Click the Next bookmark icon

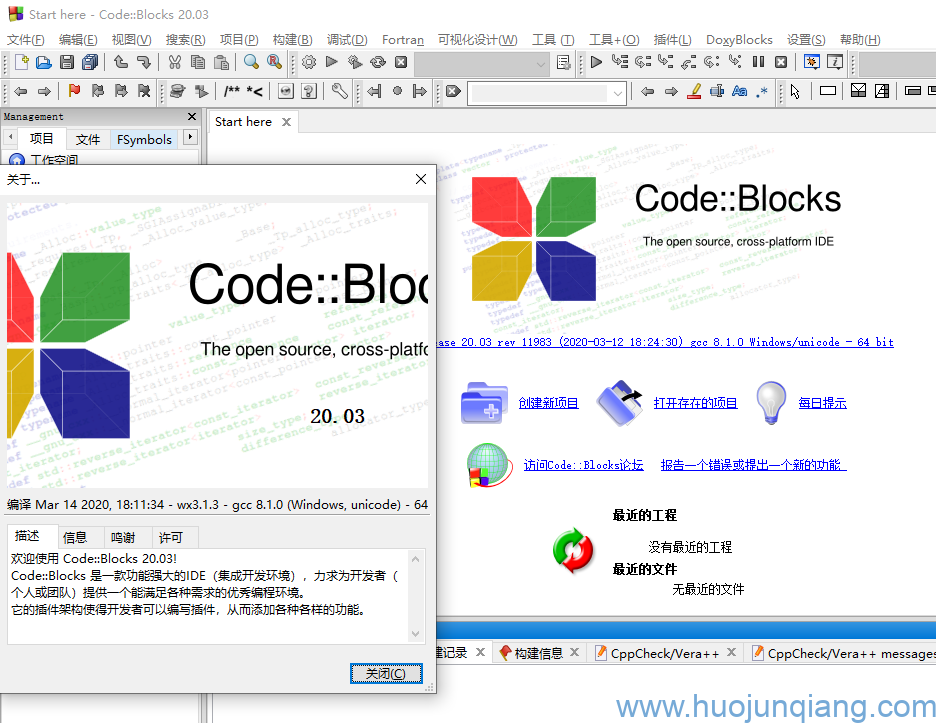pyautogui.click(x=121, y=91)
